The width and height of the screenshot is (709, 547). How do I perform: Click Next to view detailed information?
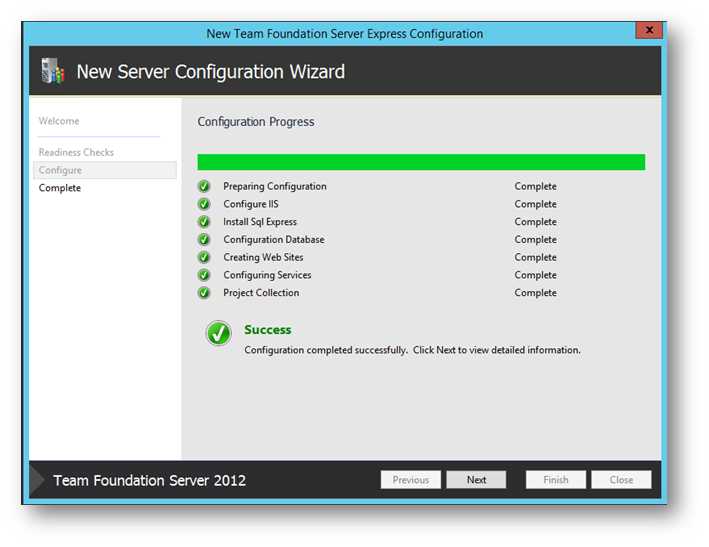click(476, 480)
